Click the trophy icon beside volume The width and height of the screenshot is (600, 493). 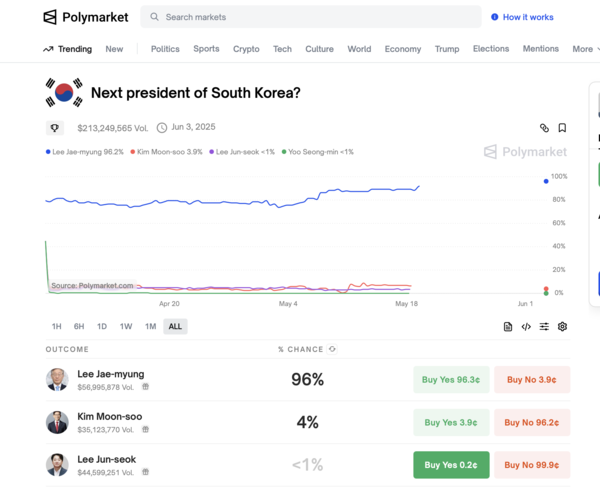(x=55, y=128)
